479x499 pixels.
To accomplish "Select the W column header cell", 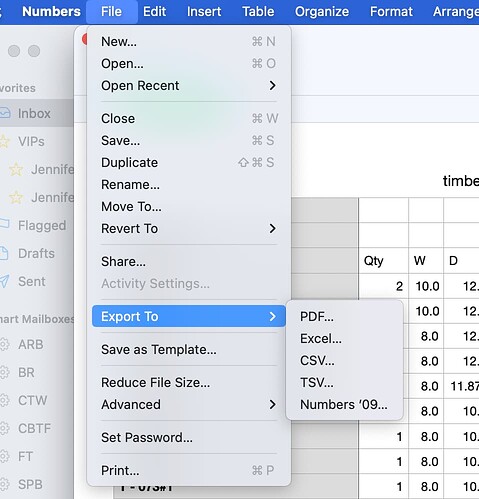I will 426,261.
